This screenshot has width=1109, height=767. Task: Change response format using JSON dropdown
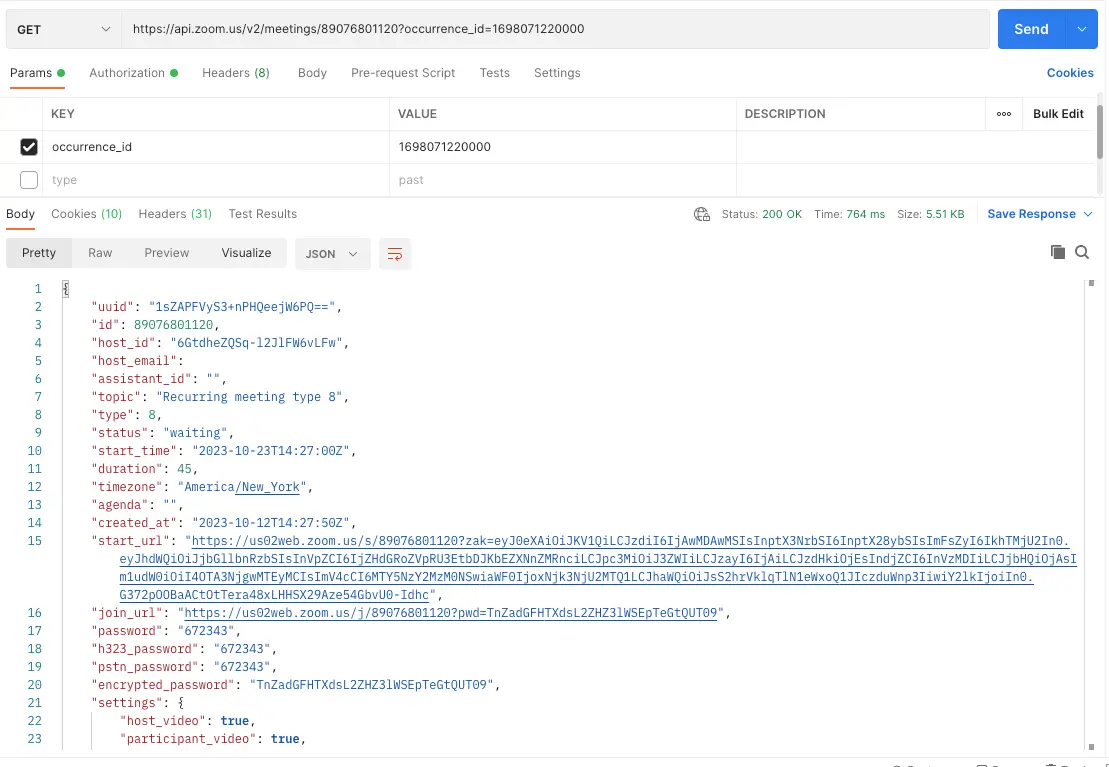(331, 253)
